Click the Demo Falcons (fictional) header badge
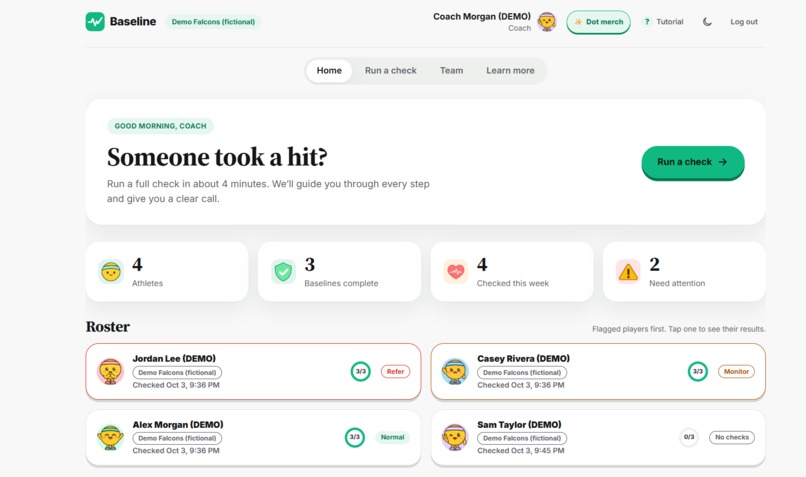The width and height of the screenshot is (806, 477). pyautogui.click(x=213, y=22)
